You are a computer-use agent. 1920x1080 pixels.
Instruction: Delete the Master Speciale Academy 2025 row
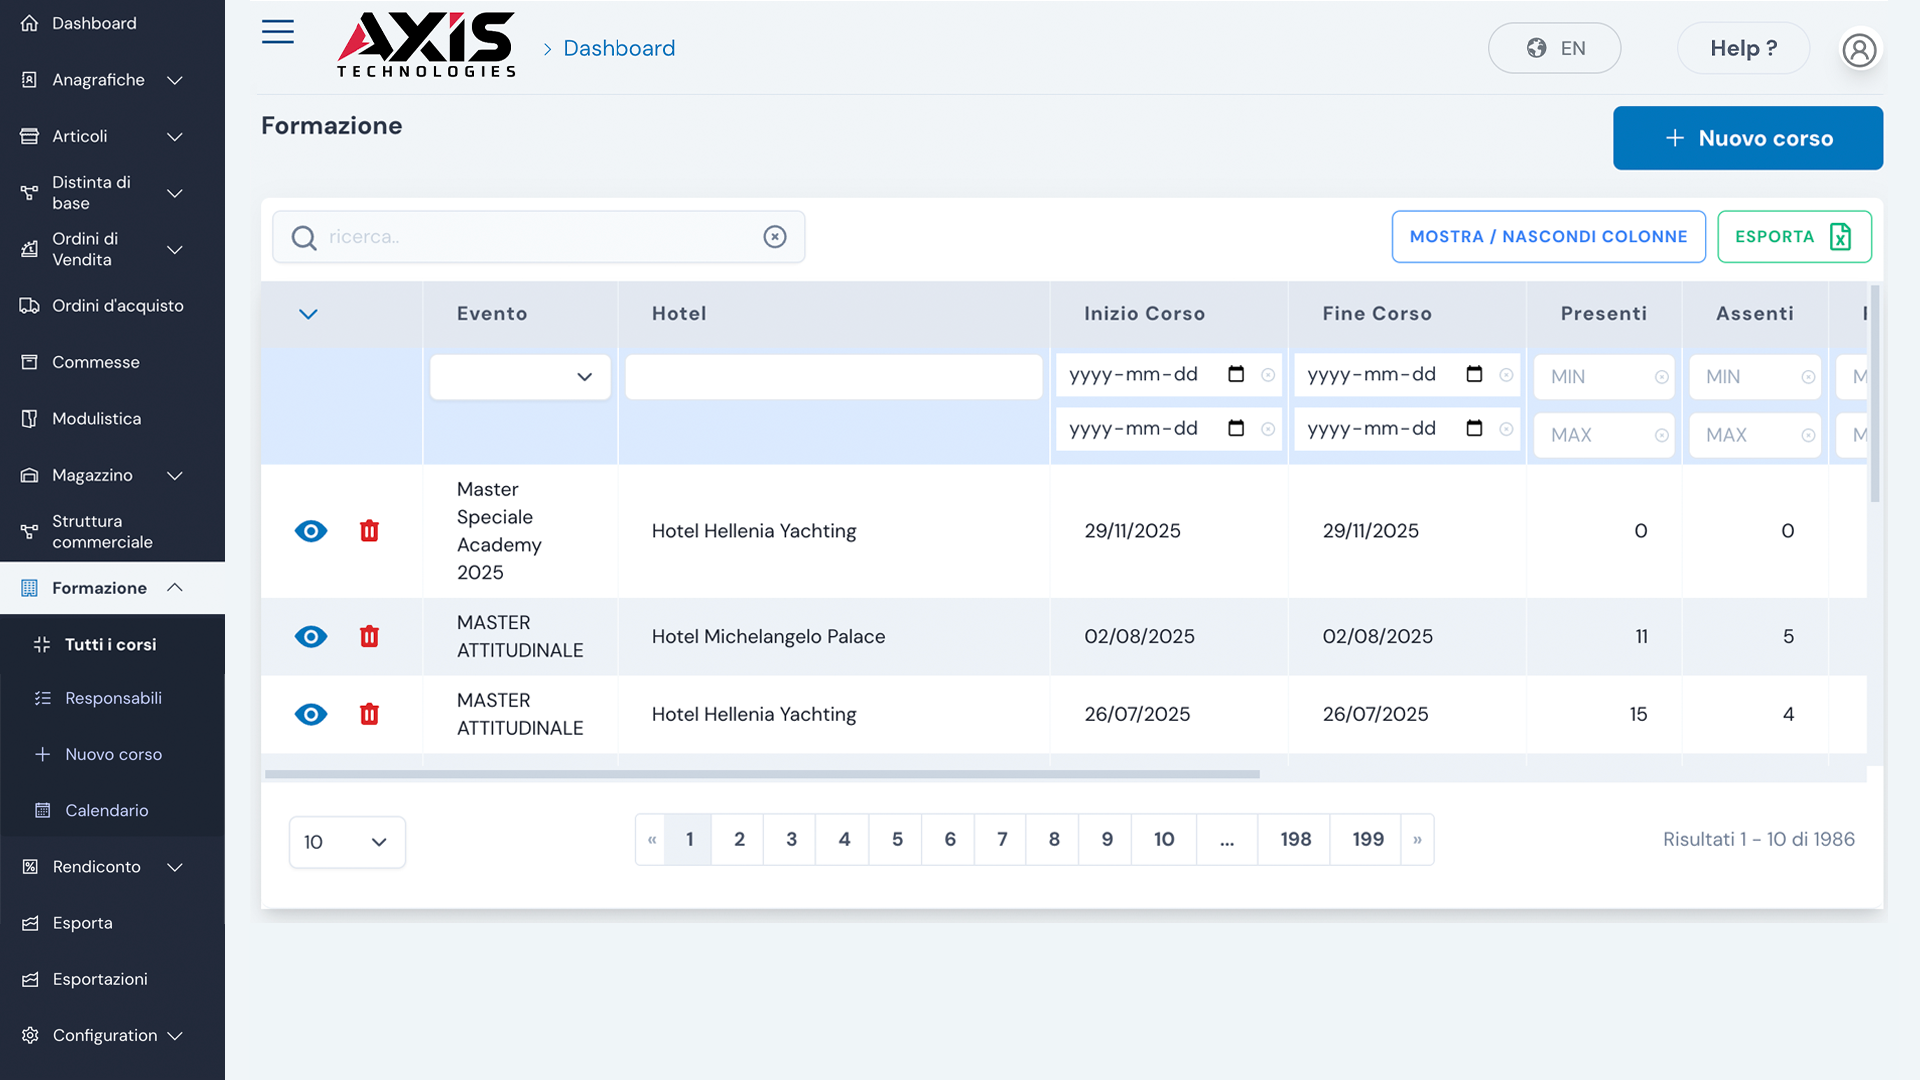[369, 531]
